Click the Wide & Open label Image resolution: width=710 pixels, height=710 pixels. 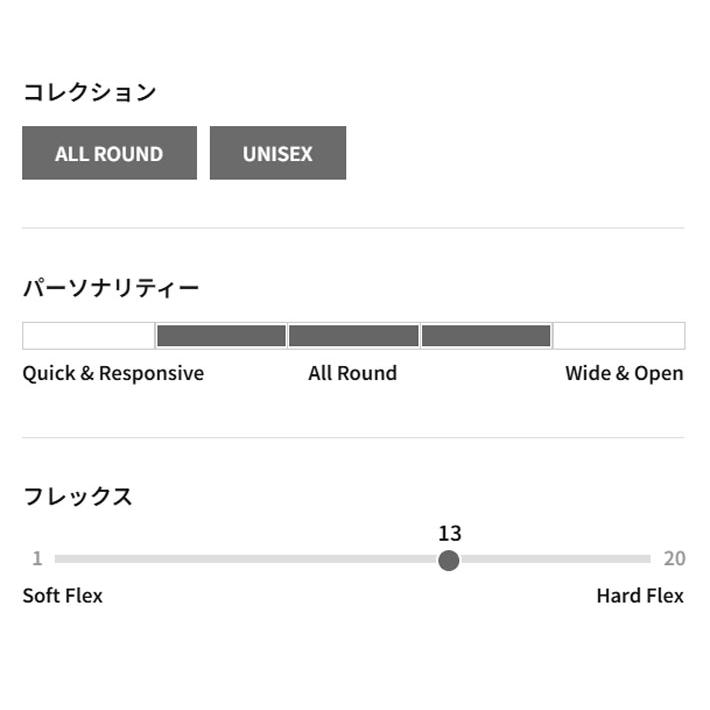click(x=624, y=373)
